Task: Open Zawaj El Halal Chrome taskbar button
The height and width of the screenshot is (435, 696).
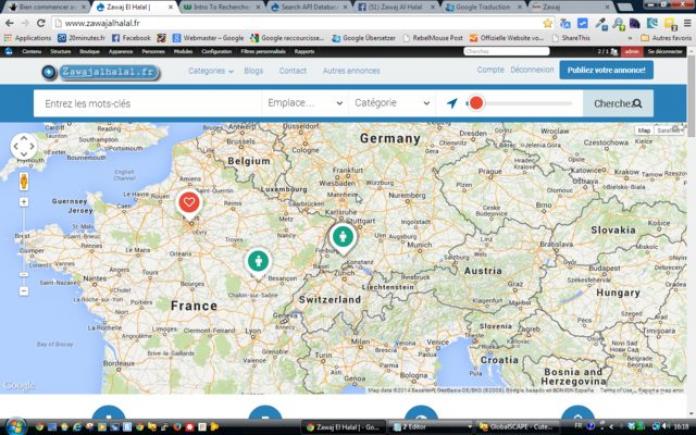Action: [x=344, y=427]
